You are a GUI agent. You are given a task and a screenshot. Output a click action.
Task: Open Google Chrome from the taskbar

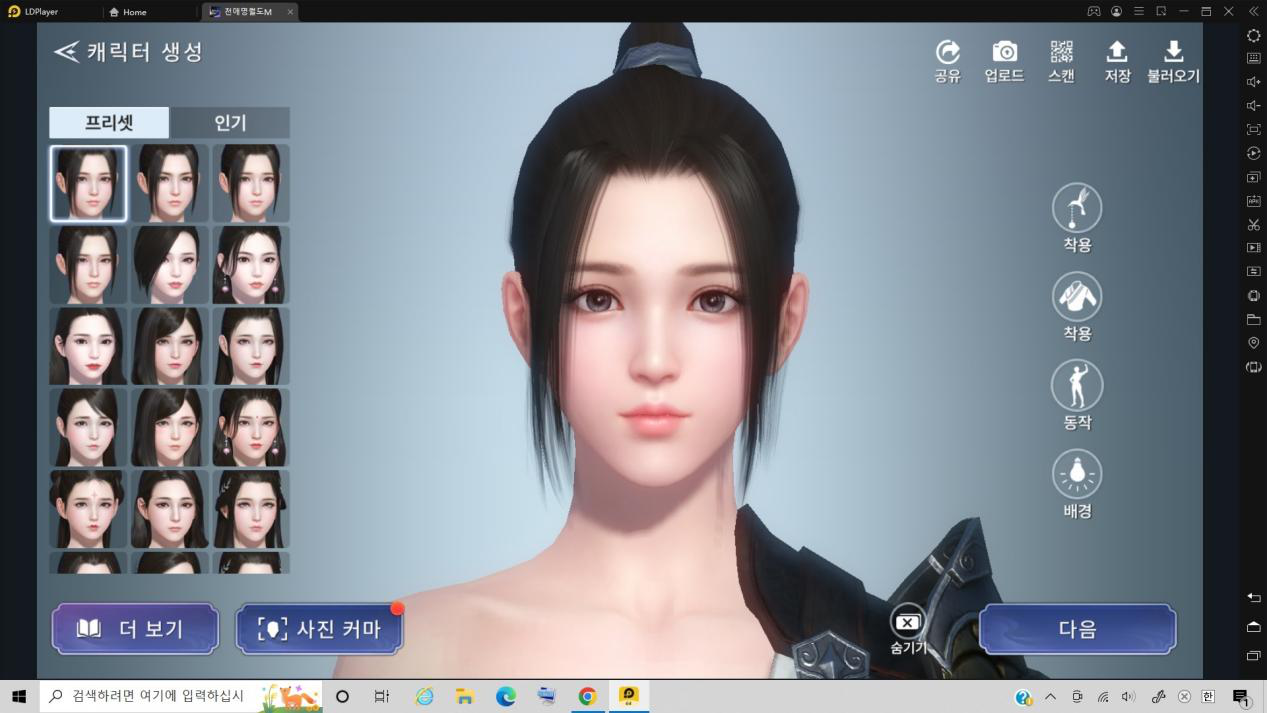coord(587,696)
